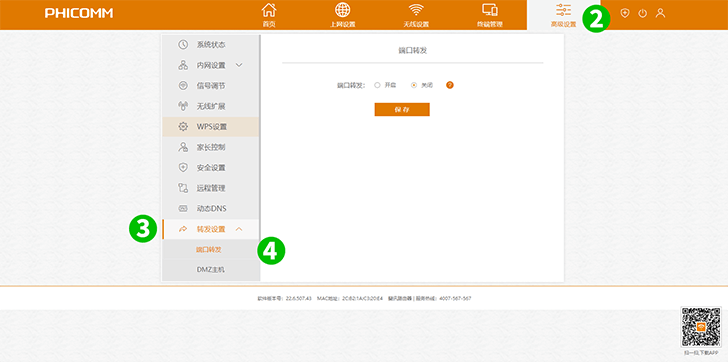Open WPS设置 via its gear icon
728x362 pixels.
(183, 126)
